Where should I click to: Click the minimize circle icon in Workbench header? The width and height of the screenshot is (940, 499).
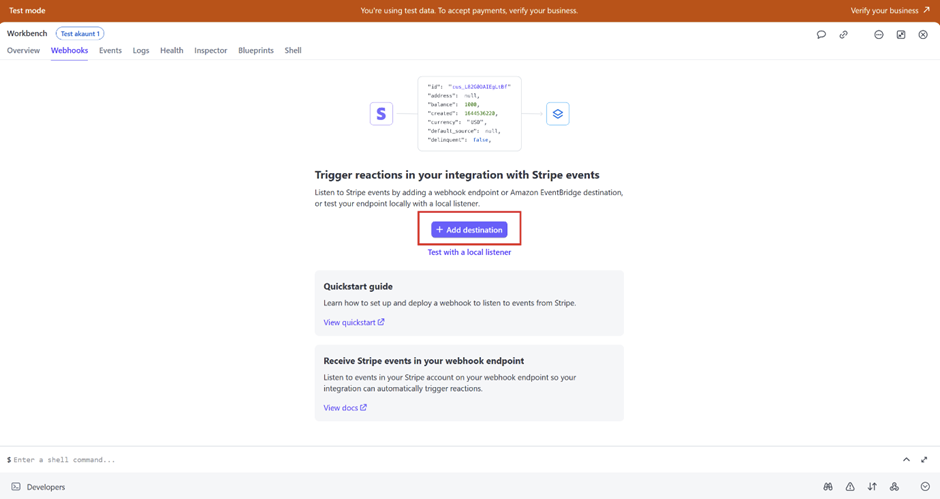pos(879,35)
